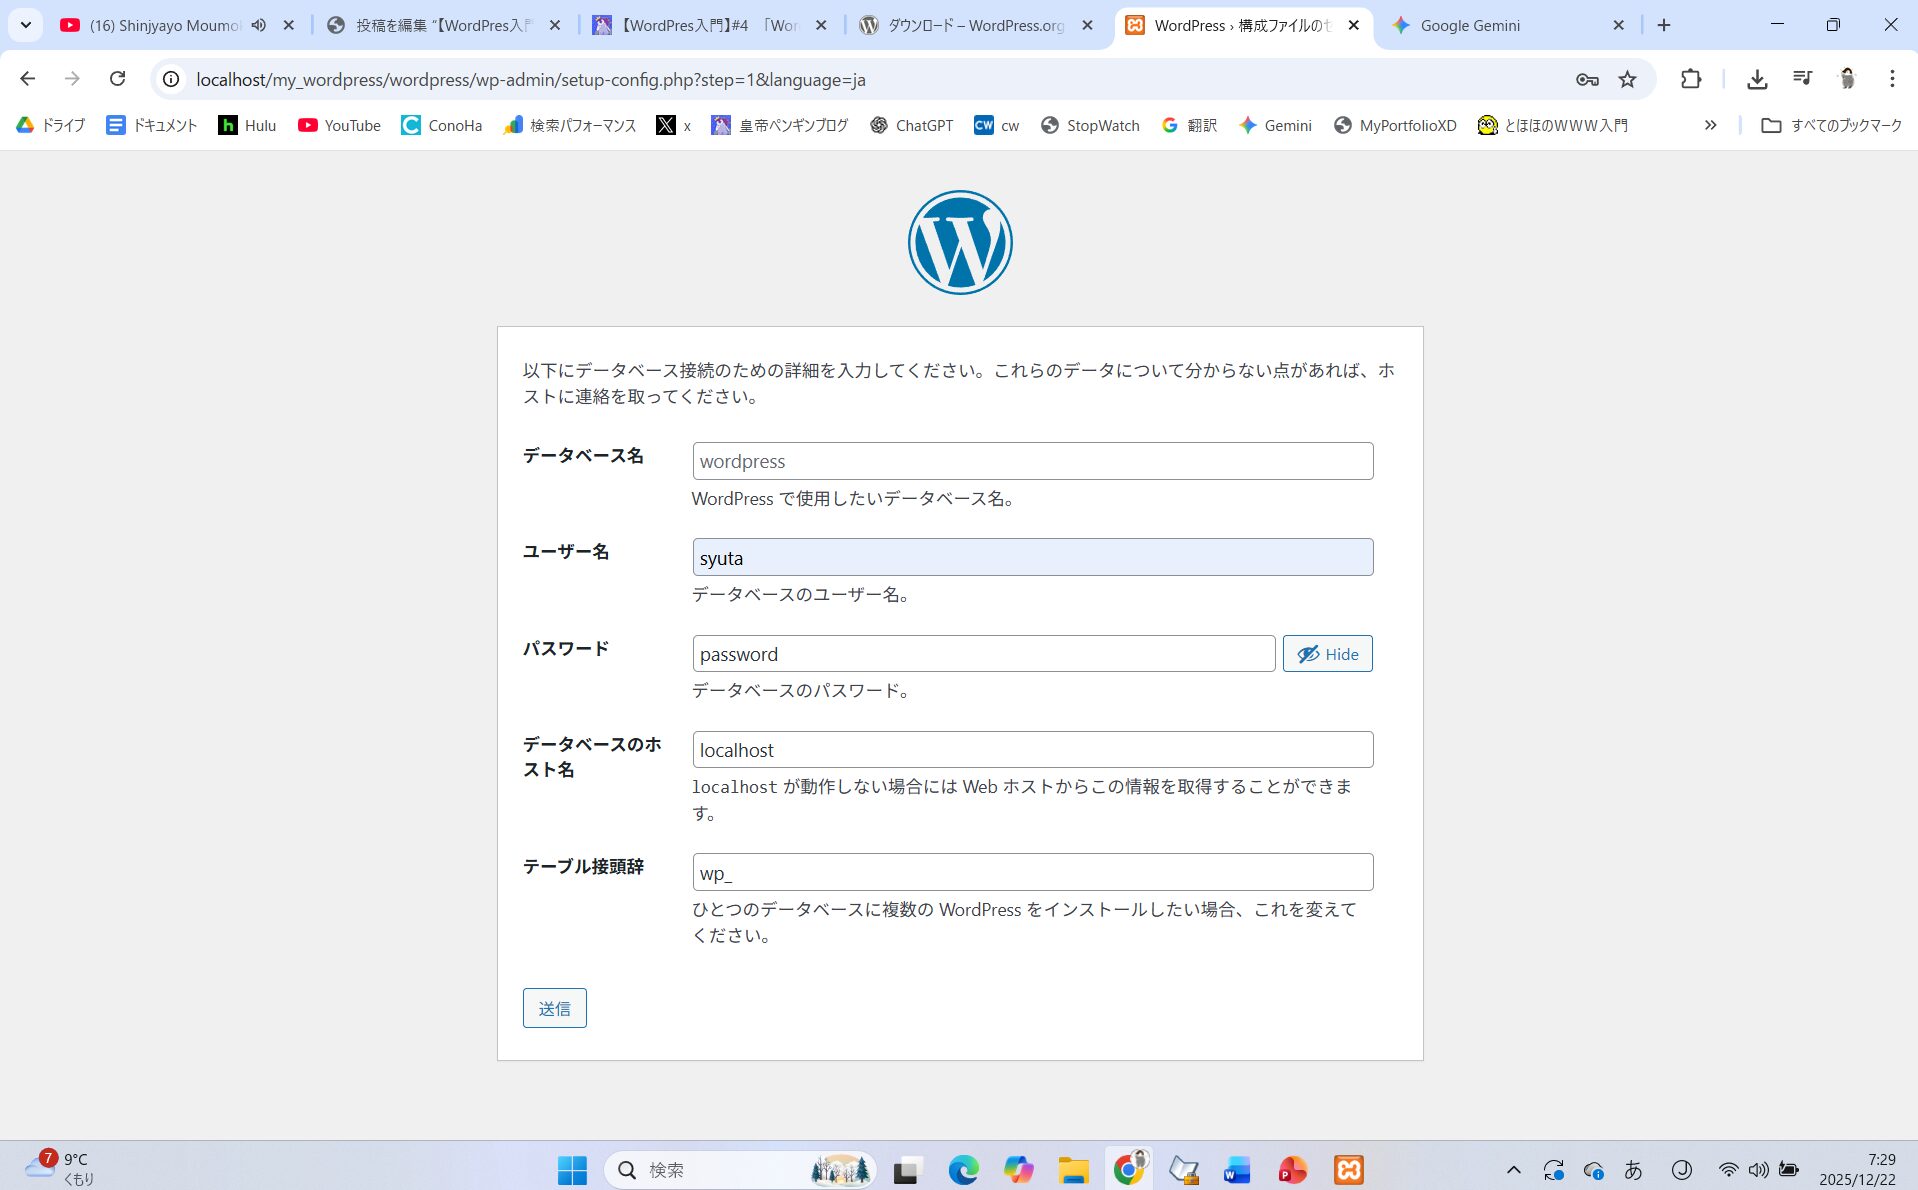Open the password manager key icon

pos(1587,79)
